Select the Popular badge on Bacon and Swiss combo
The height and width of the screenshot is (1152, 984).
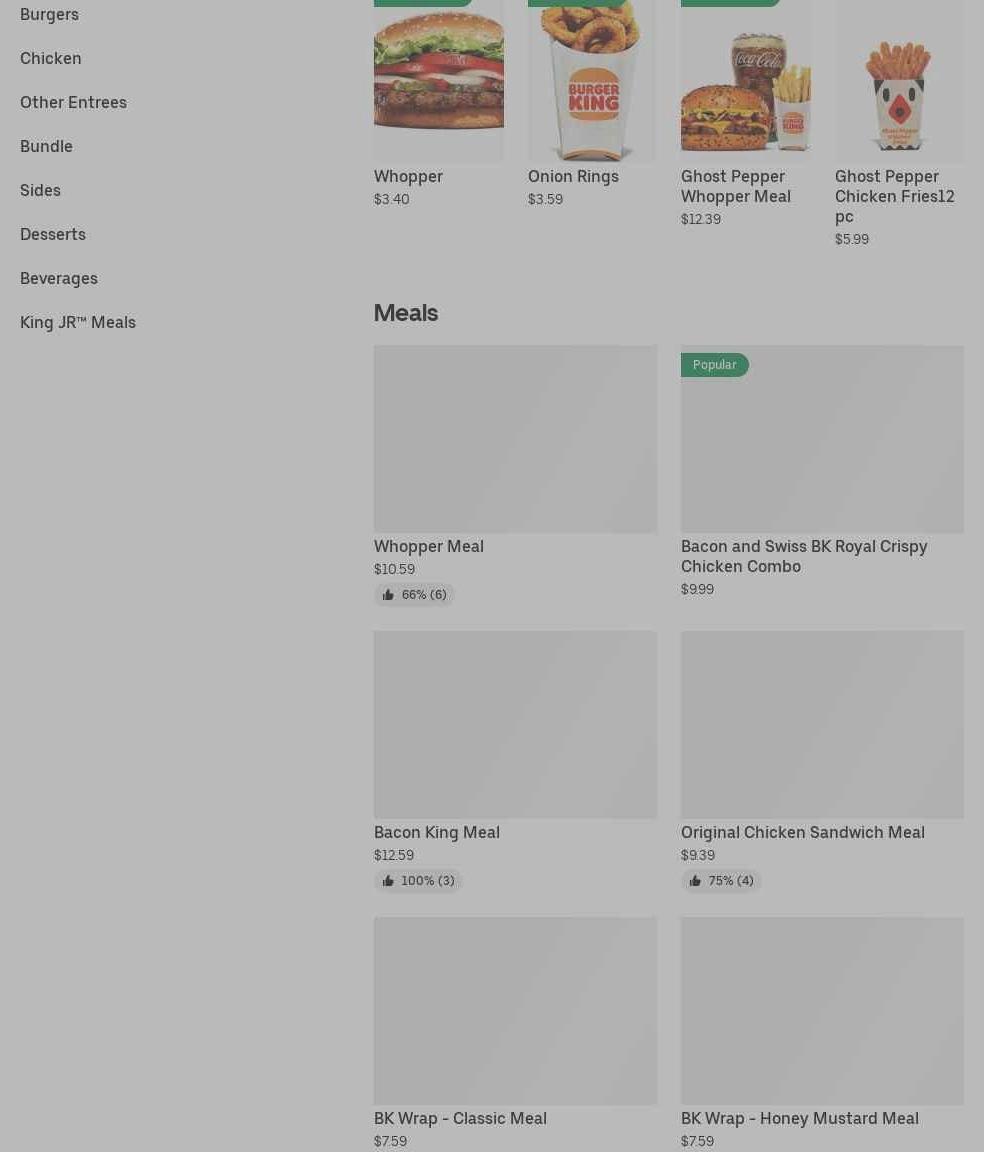click(714, 365)
